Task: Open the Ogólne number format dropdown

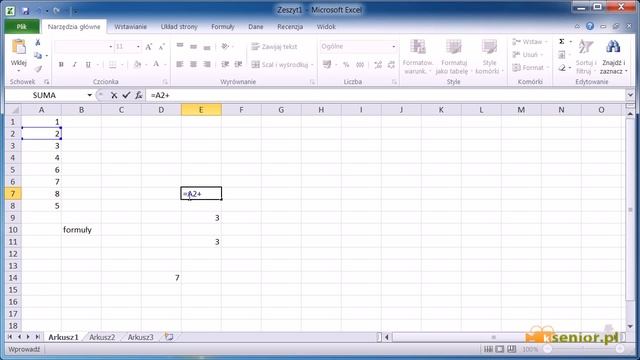Action: coord(393,47)
